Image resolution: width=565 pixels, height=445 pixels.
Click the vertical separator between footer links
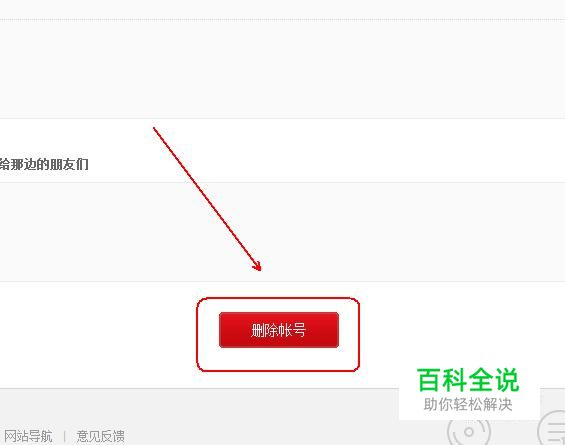[64, 436]
